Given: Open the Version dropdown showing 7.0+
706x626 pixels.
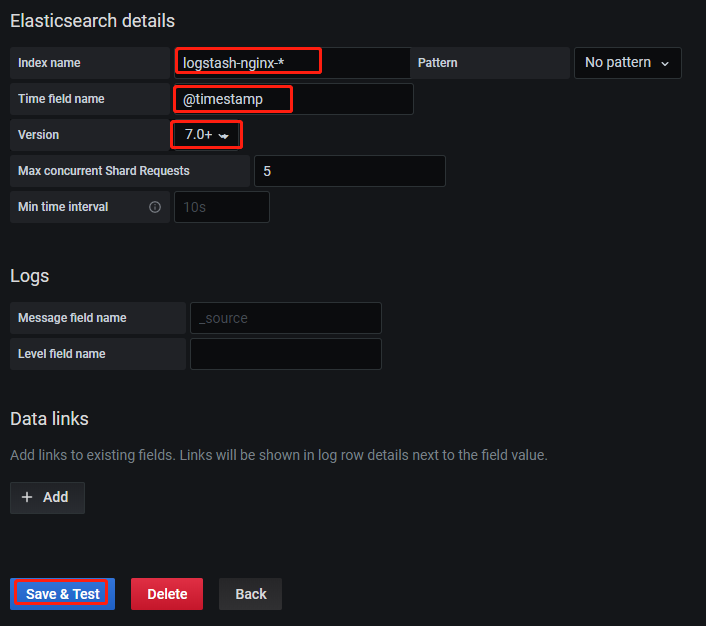Looking at the screenshot, I should pyautogui.click(x=206, y=135).
